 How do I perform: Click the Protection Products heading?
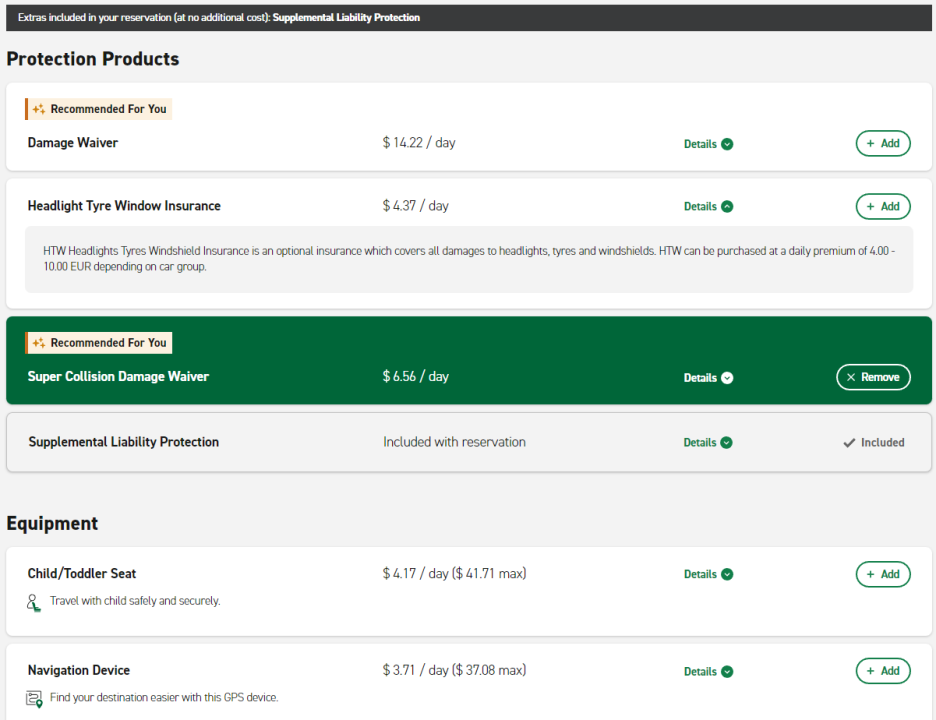tap(93, 59)
